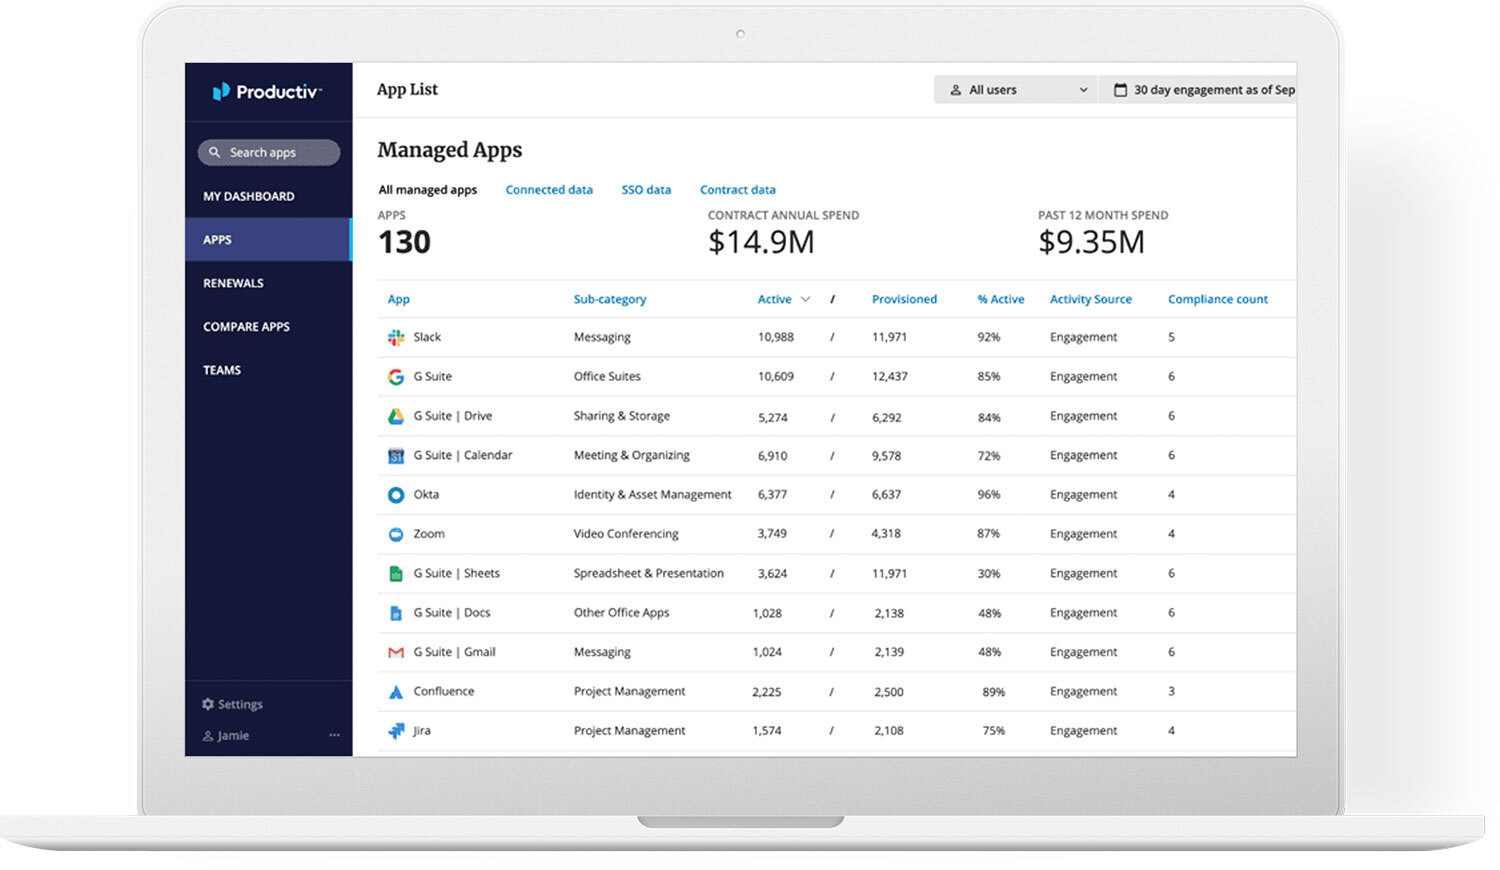Switch to the Contract data tab

coord(737,190)
